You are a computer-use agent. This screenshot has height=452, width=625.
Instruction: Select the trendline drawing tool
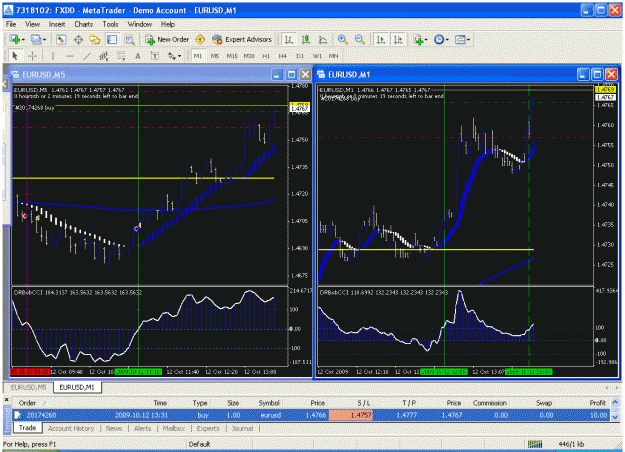[x=86, y=56]
